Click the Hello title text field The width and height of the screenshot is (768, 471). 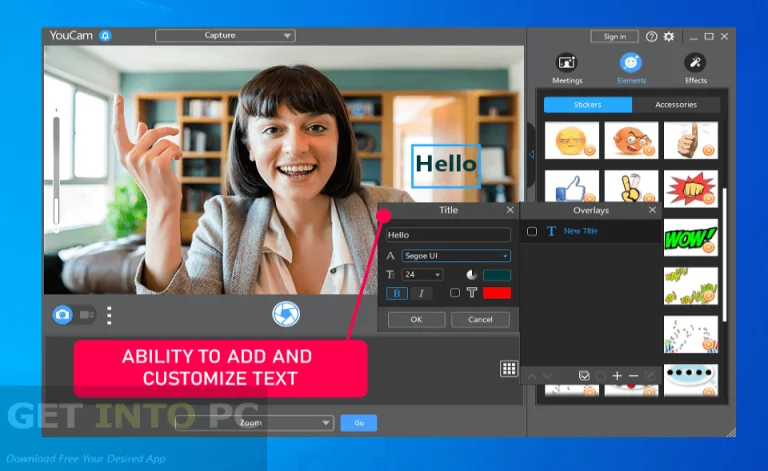point(448,235)
